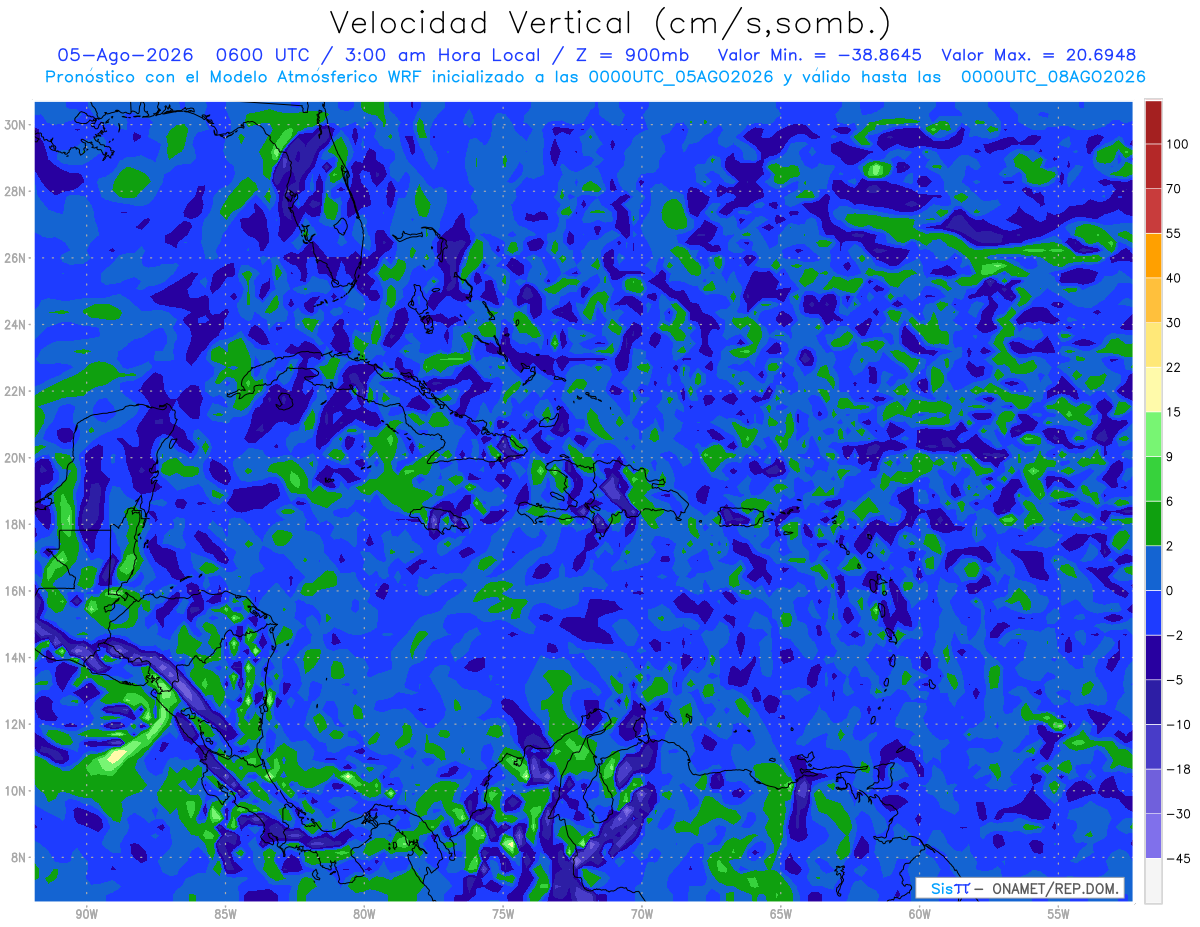Click the 22 value on the color scale
Viewport: 1200px width, 927px height.
point(1174,367)
